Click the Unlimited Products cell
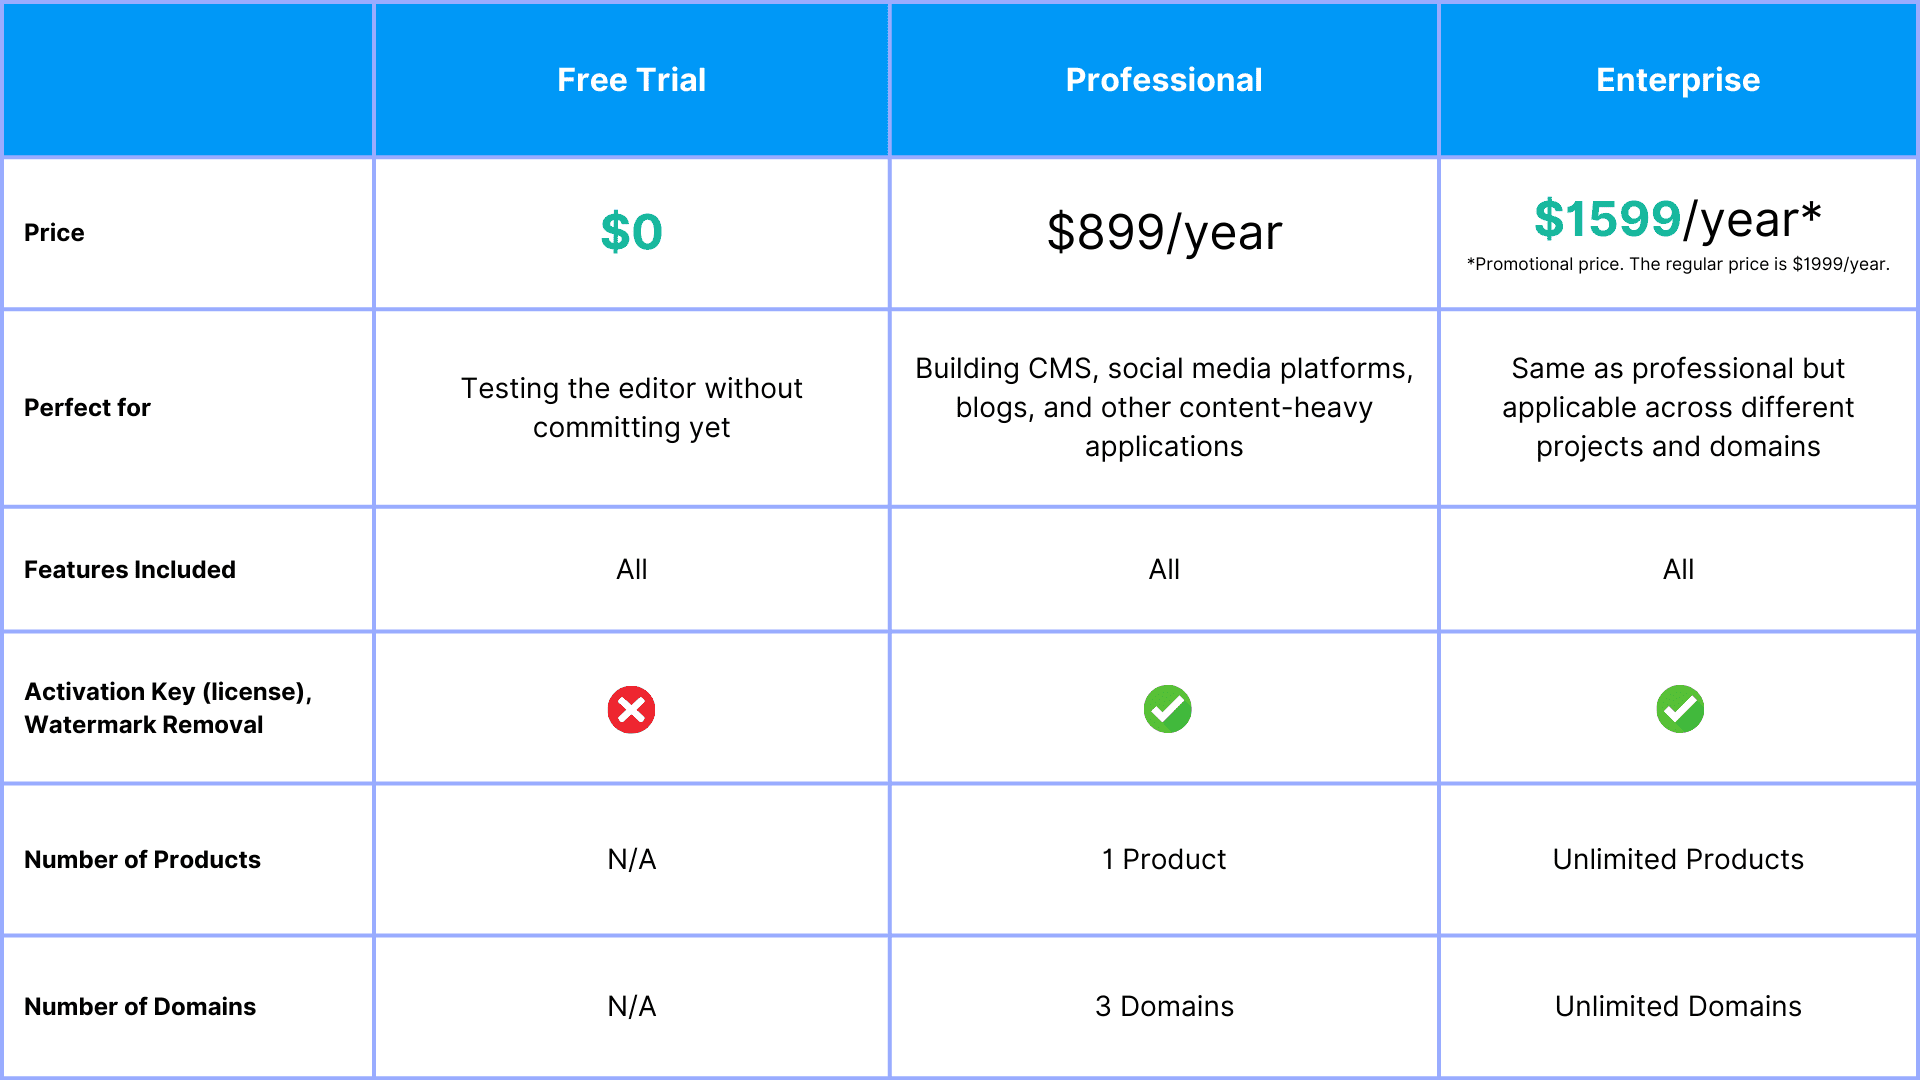1920x1080 pixels. click(1678, 860)
